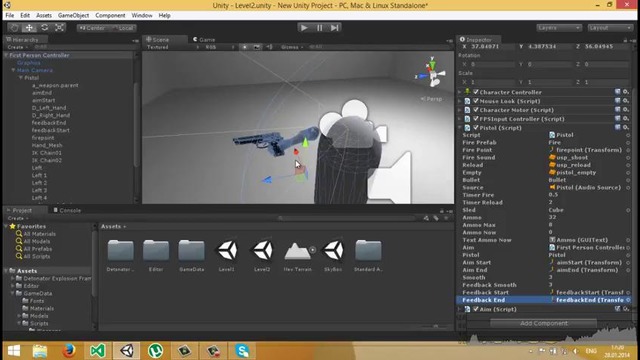Disable the Mouse Look script checkbox
This screenshot has width=640, height=360.
pyautogui.click(x=476, y=101)
